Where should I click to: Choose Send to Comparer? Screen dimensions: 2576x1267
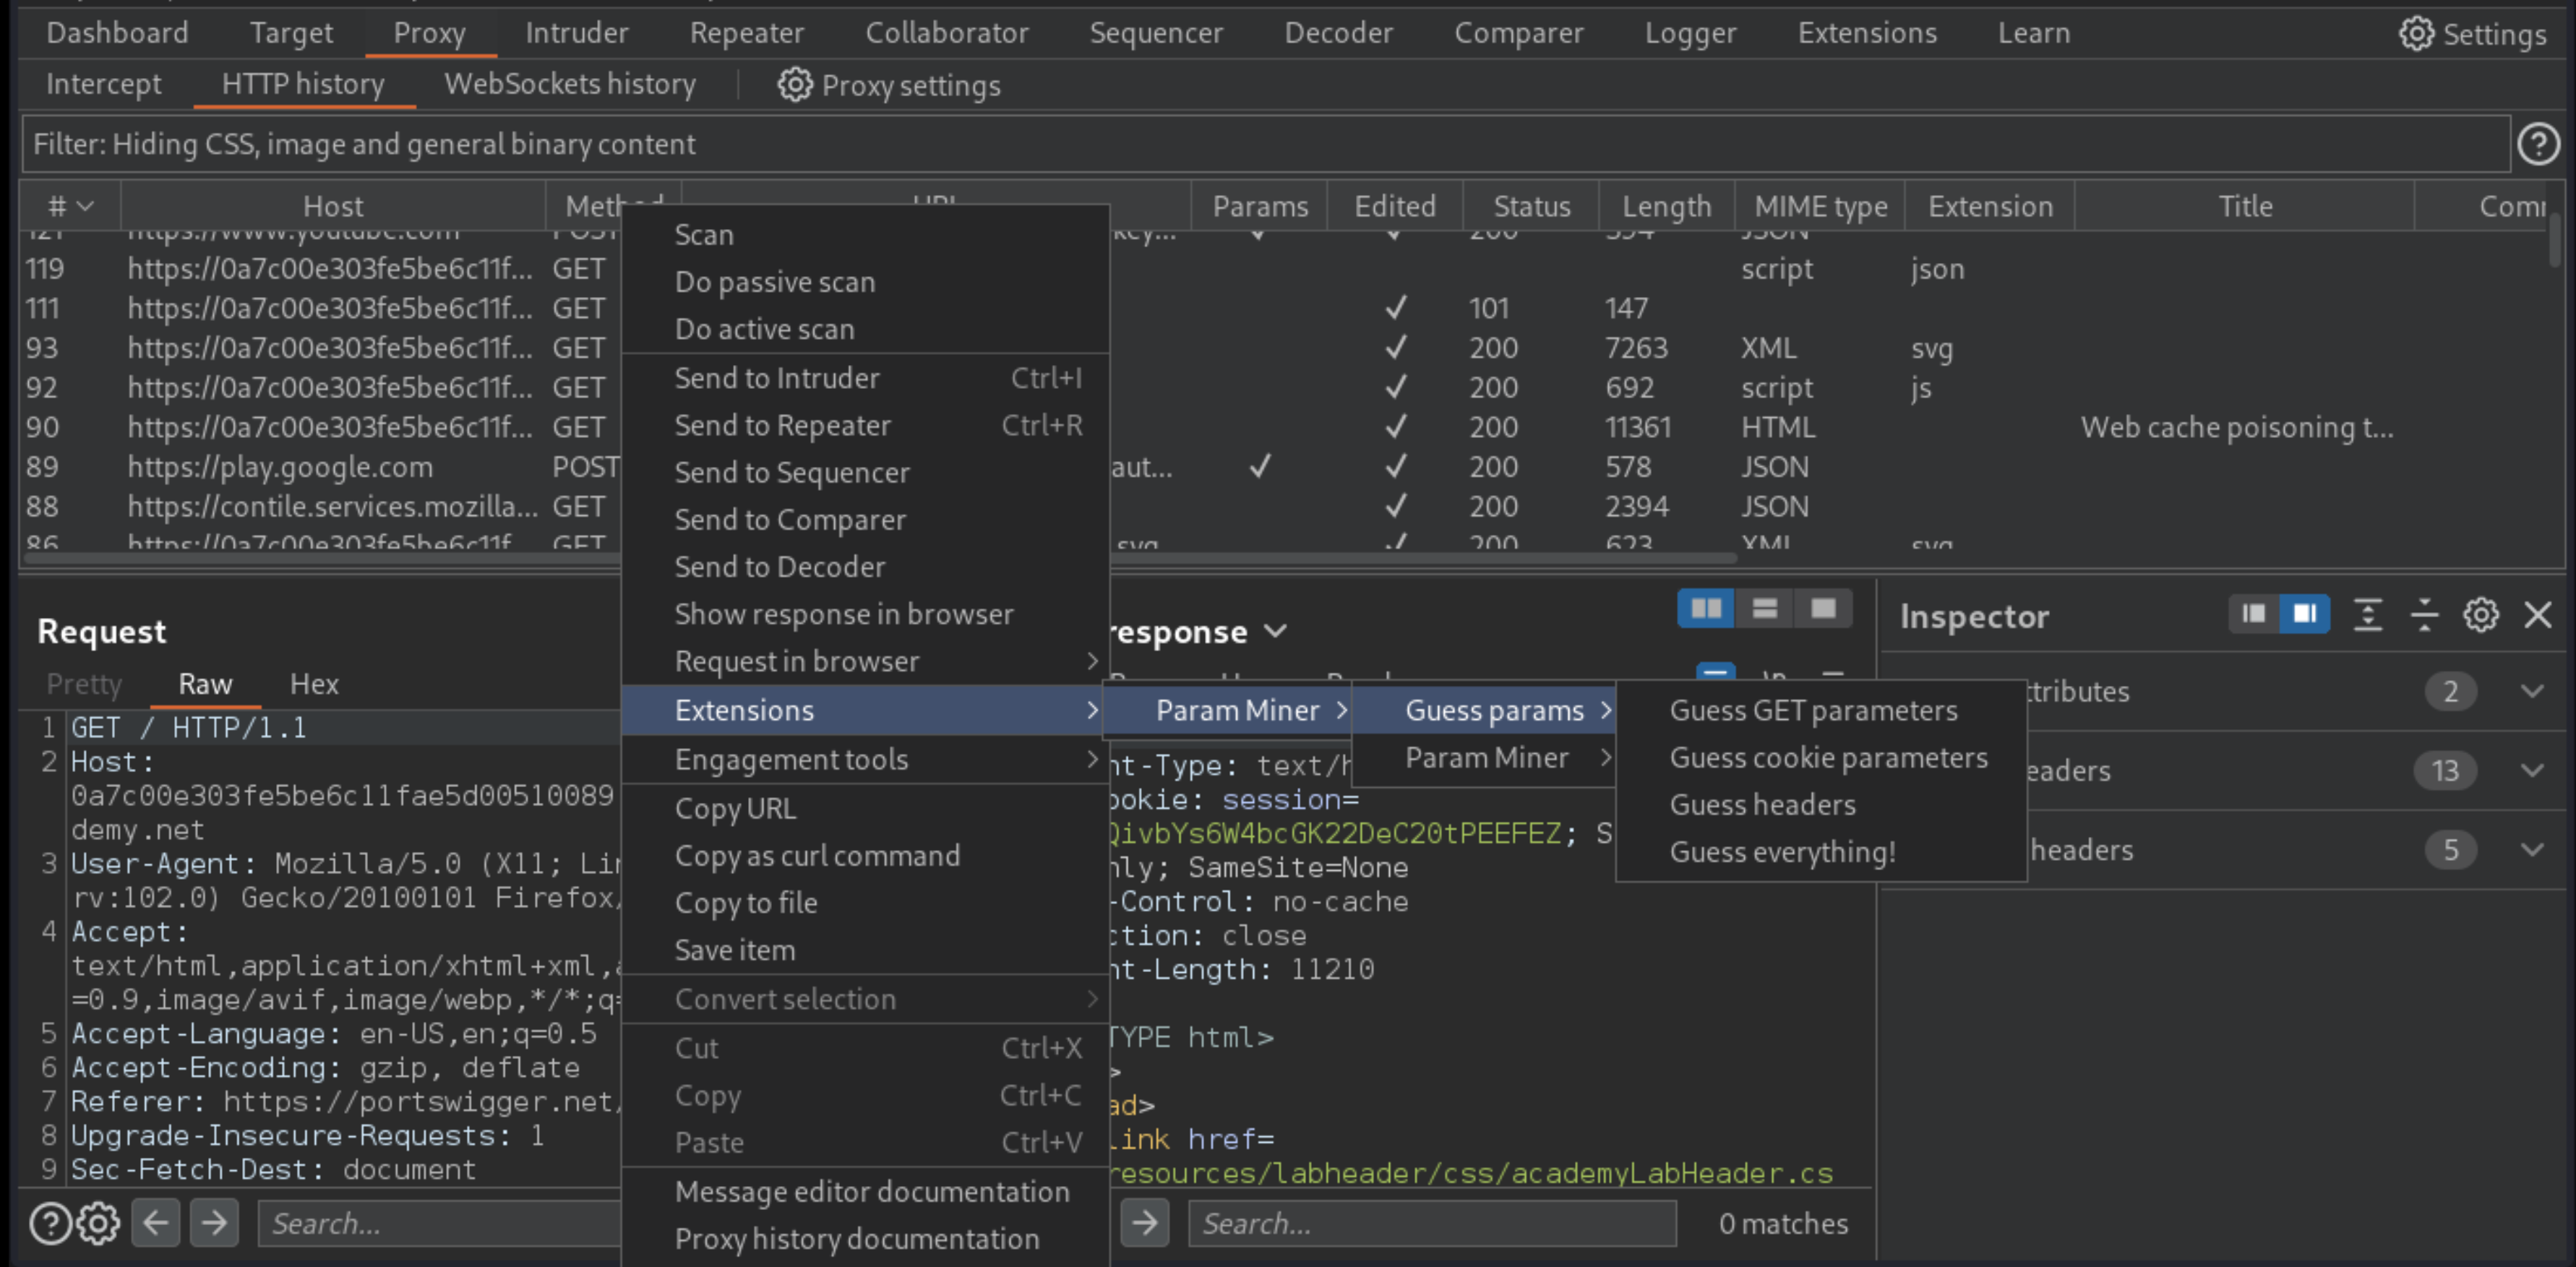pos(865,520)
